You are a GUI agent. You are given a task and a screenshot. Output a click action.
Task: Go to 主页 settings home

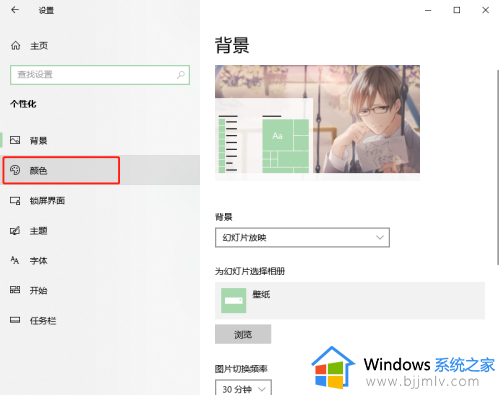click(100, 46)
